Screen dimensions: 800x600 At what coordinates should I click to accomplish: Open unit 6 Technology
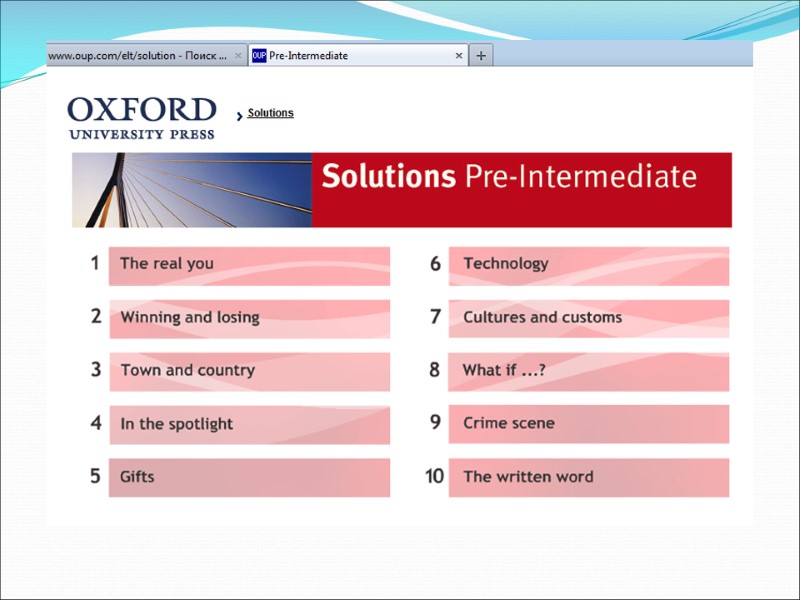tap(589, 266)
